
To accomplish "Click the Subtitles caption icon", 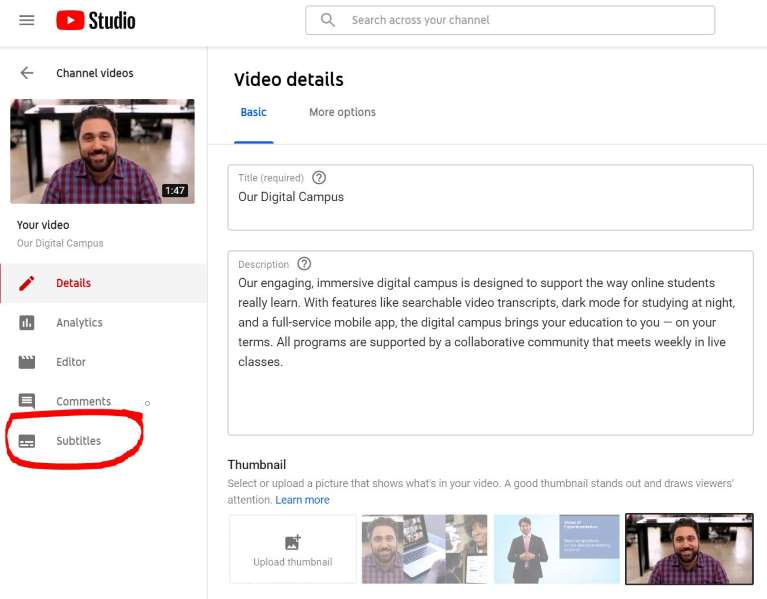I will 27,441.
